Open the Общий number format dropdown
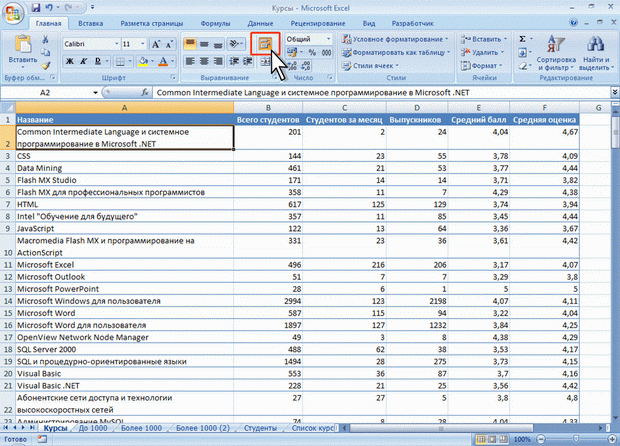Image resolution: width=620 pixels, height=446 pixels. click(x=328, y=39)
